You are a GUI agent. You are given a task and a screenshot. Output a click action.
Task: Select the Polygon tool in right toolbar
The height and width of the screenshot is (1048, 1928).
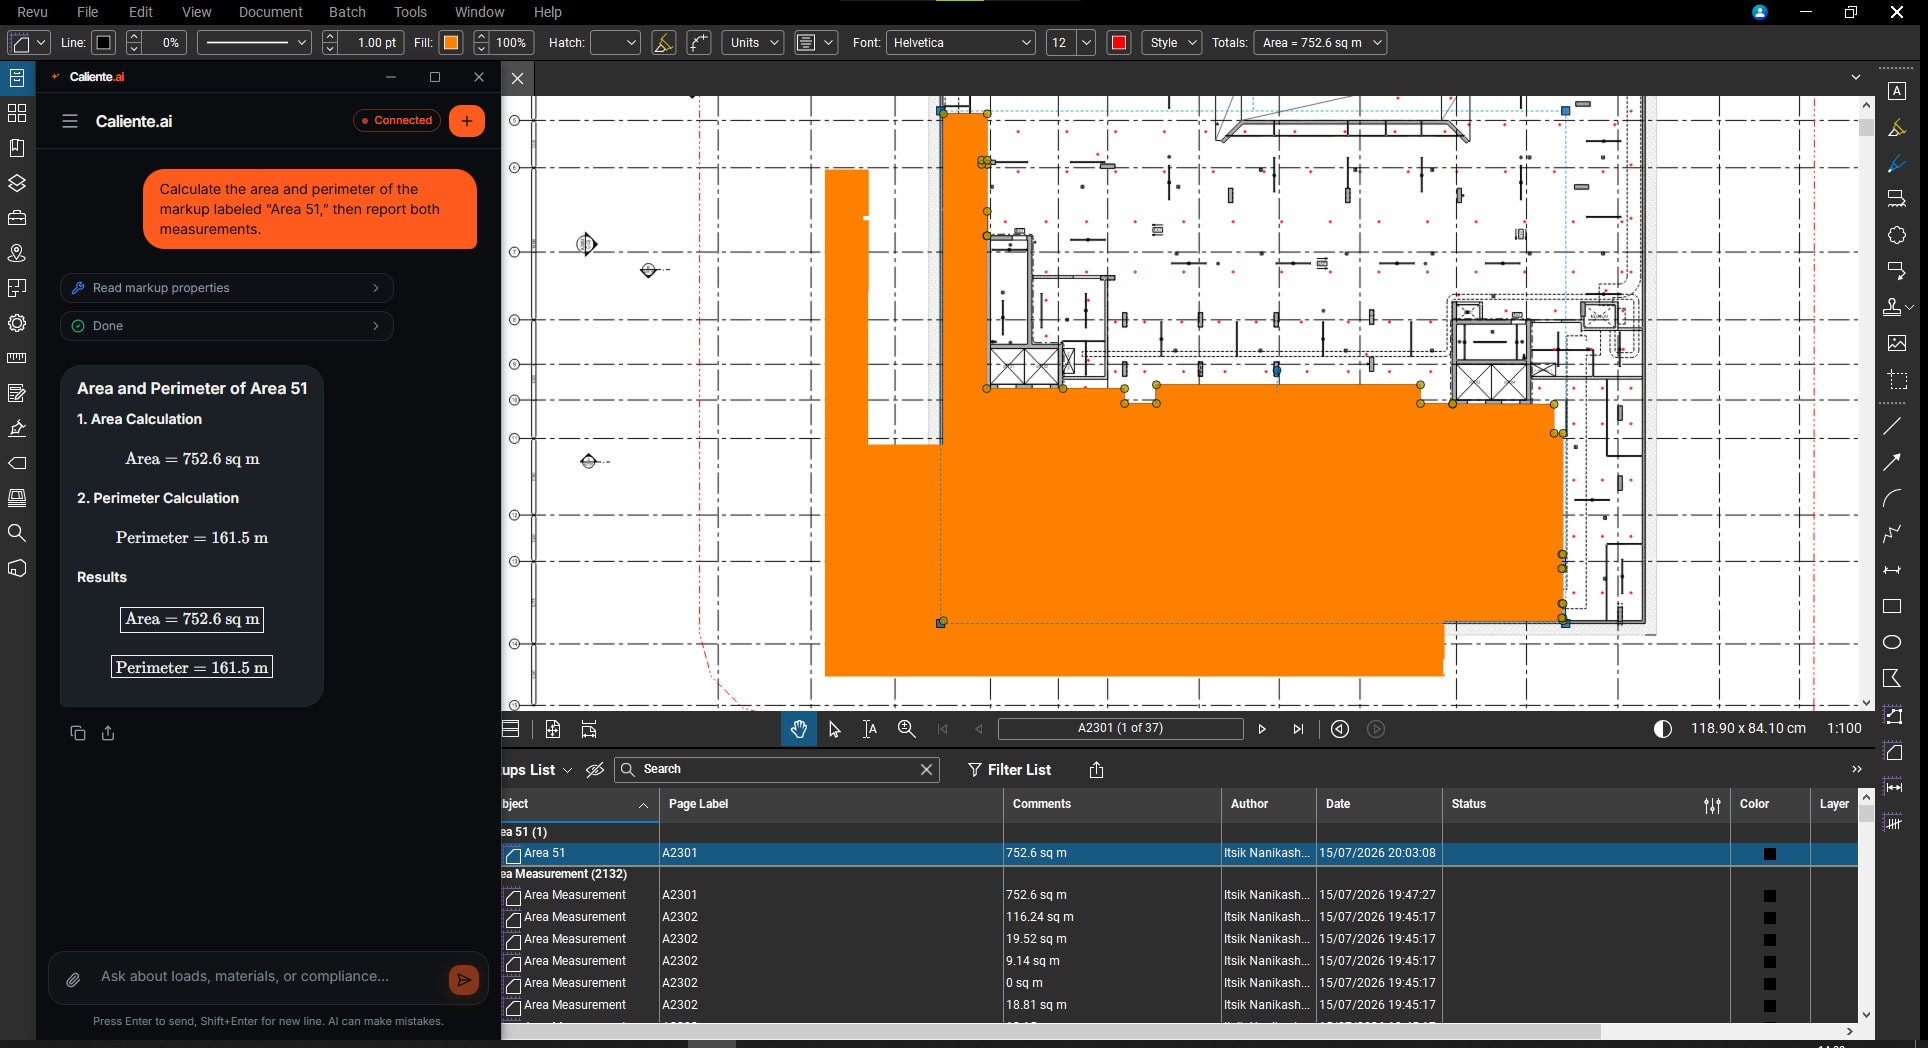point(1892,678)
